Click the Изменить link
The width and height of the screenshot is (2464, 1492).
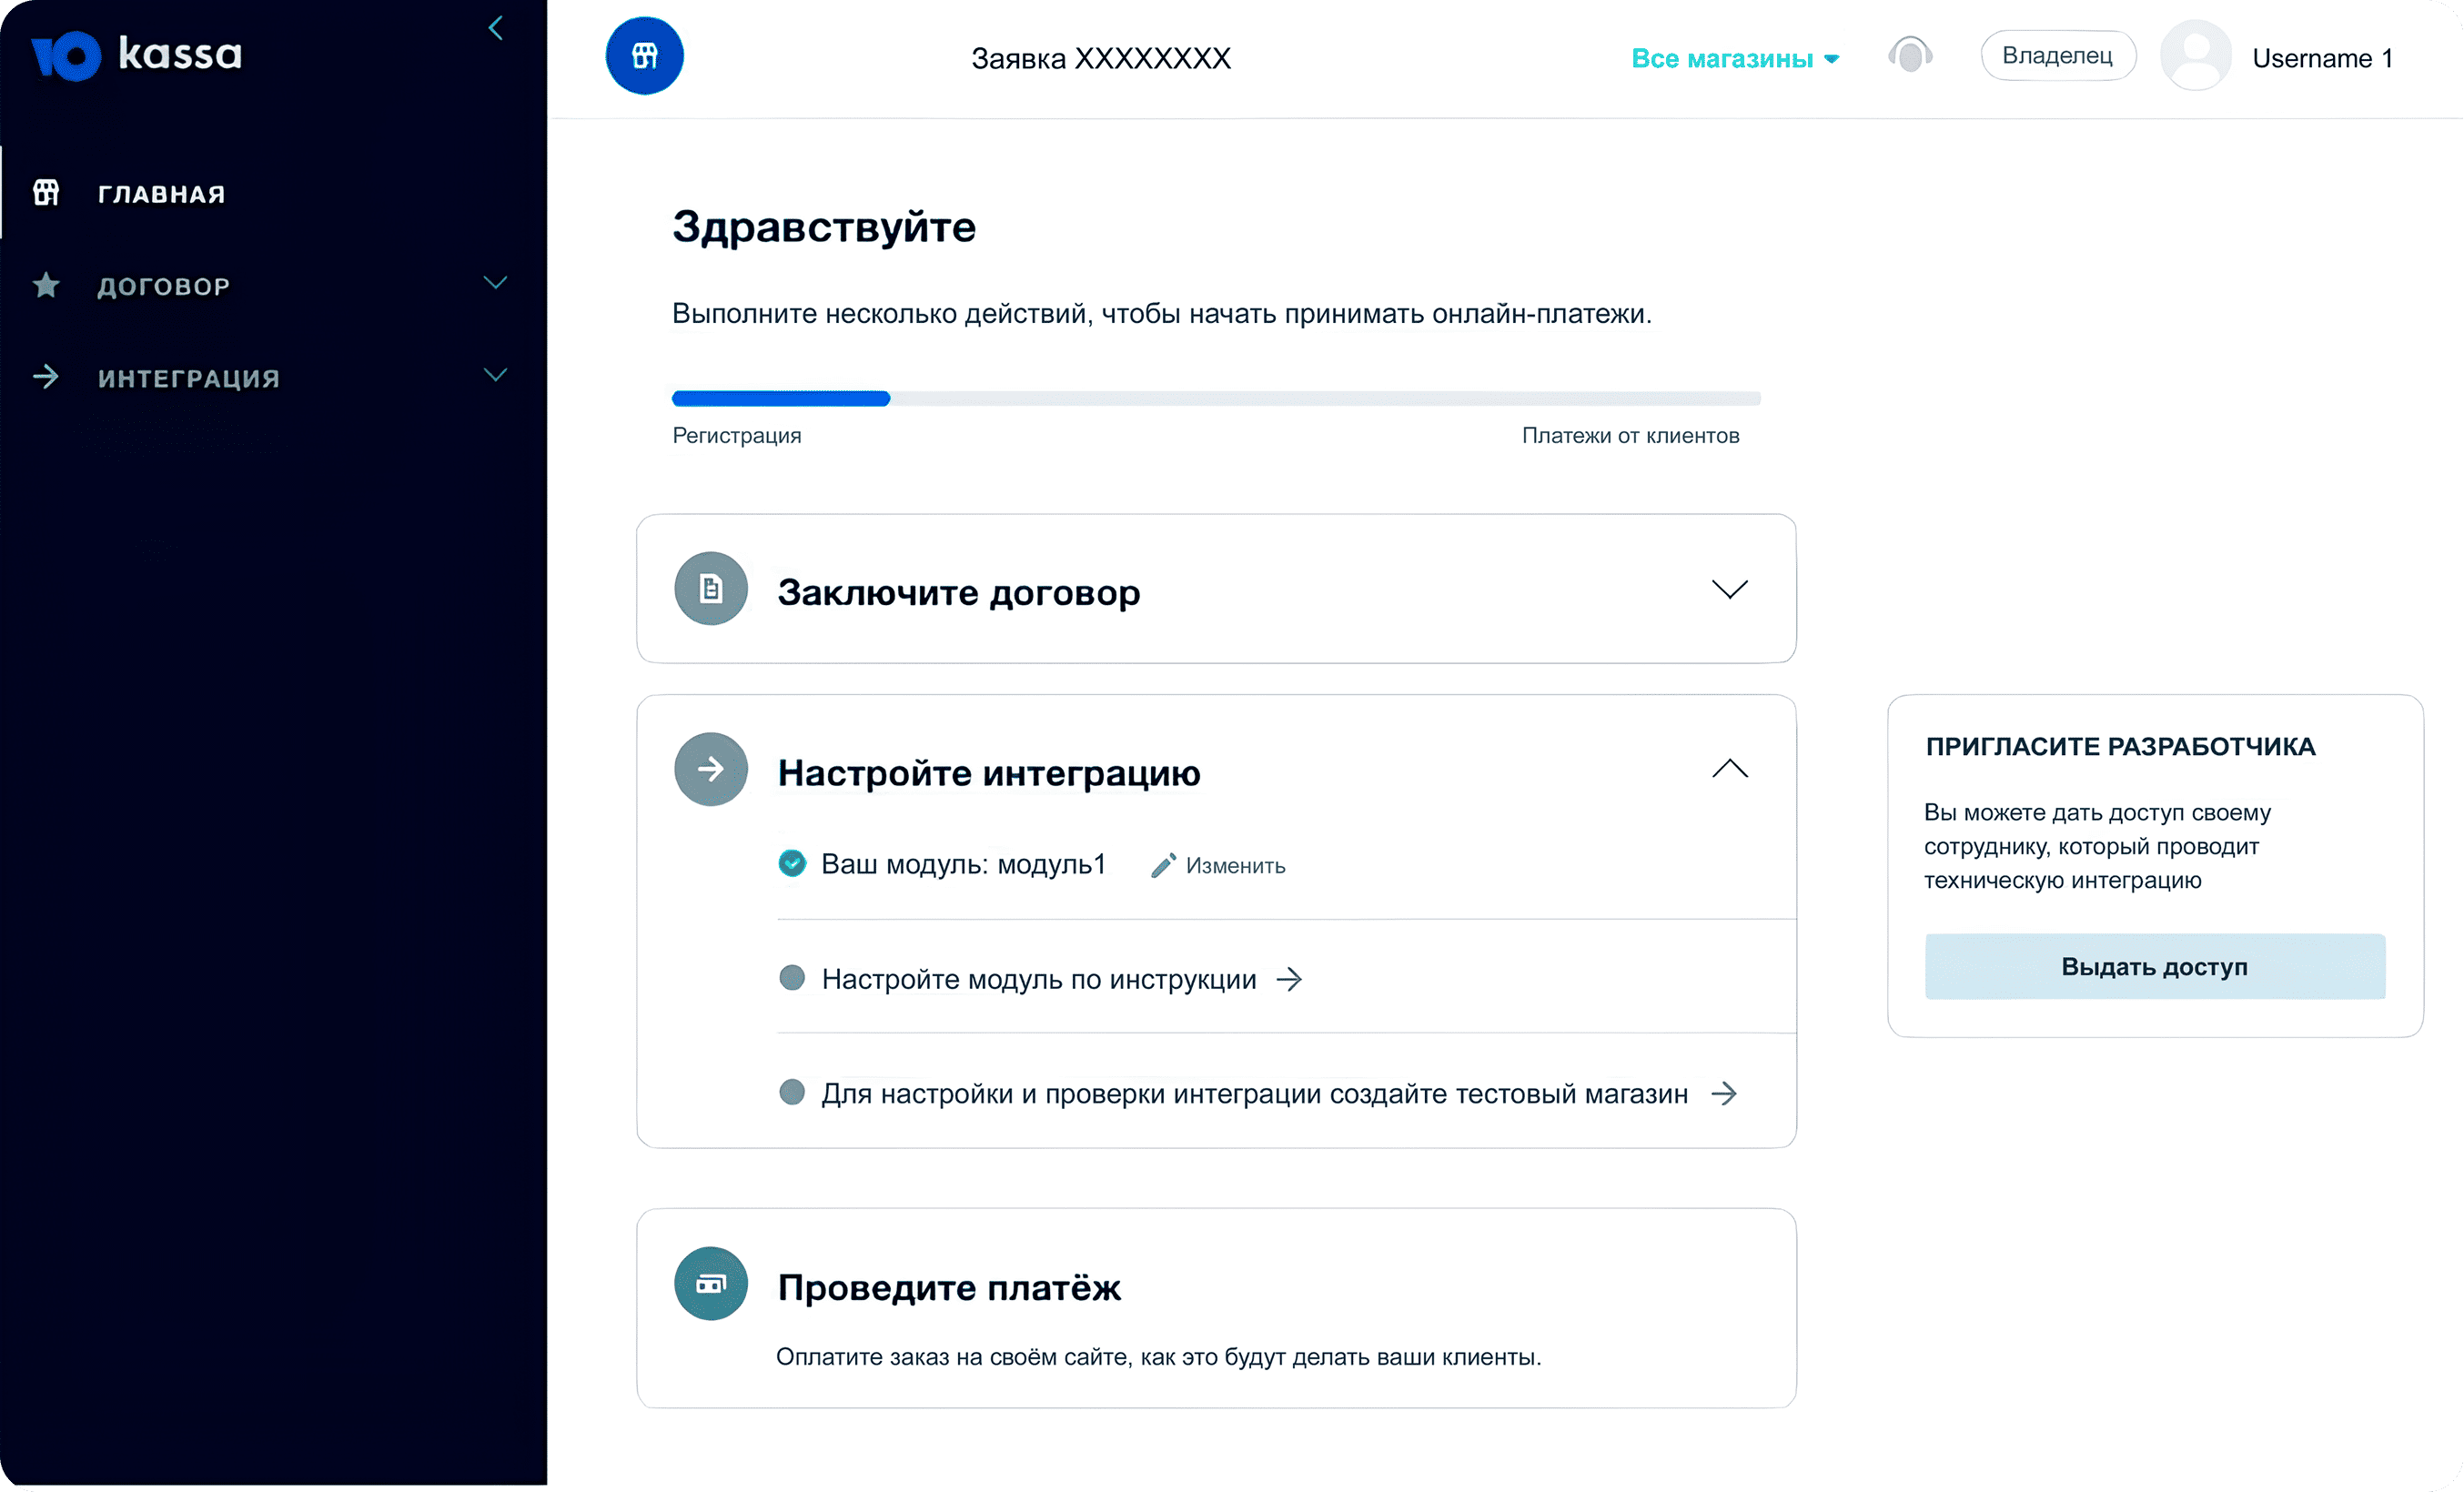pos(1236,866)
